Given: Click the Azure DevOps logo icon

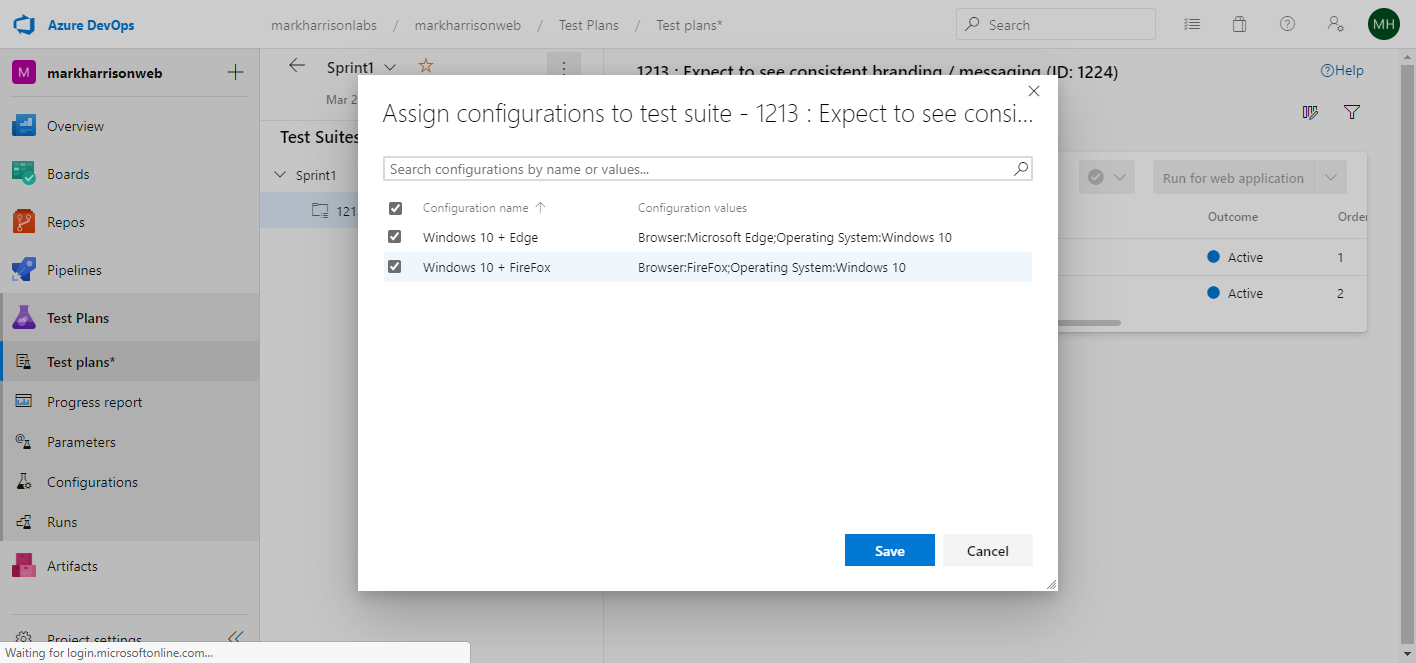Looking at the screenshot, I should click(x=24, y=25).
